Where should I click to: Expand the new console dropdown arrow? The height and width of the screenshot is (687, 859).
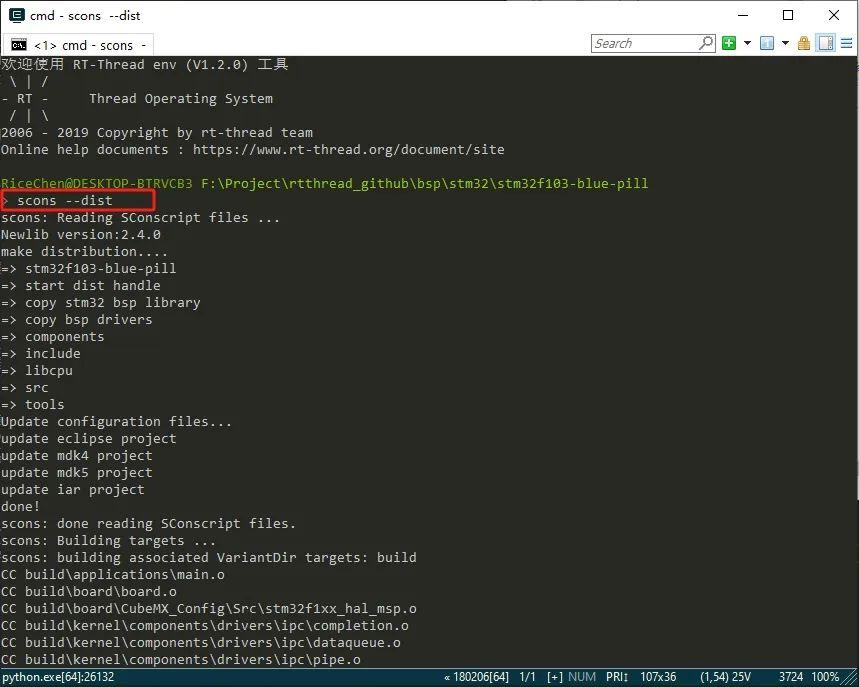point(747,43)
